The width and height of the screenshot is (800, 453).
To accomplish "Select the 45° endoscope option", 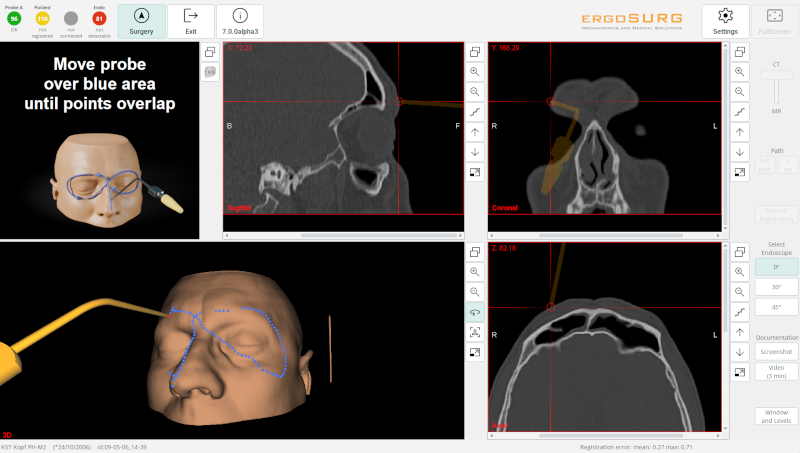I will click(x=776, y=307).
